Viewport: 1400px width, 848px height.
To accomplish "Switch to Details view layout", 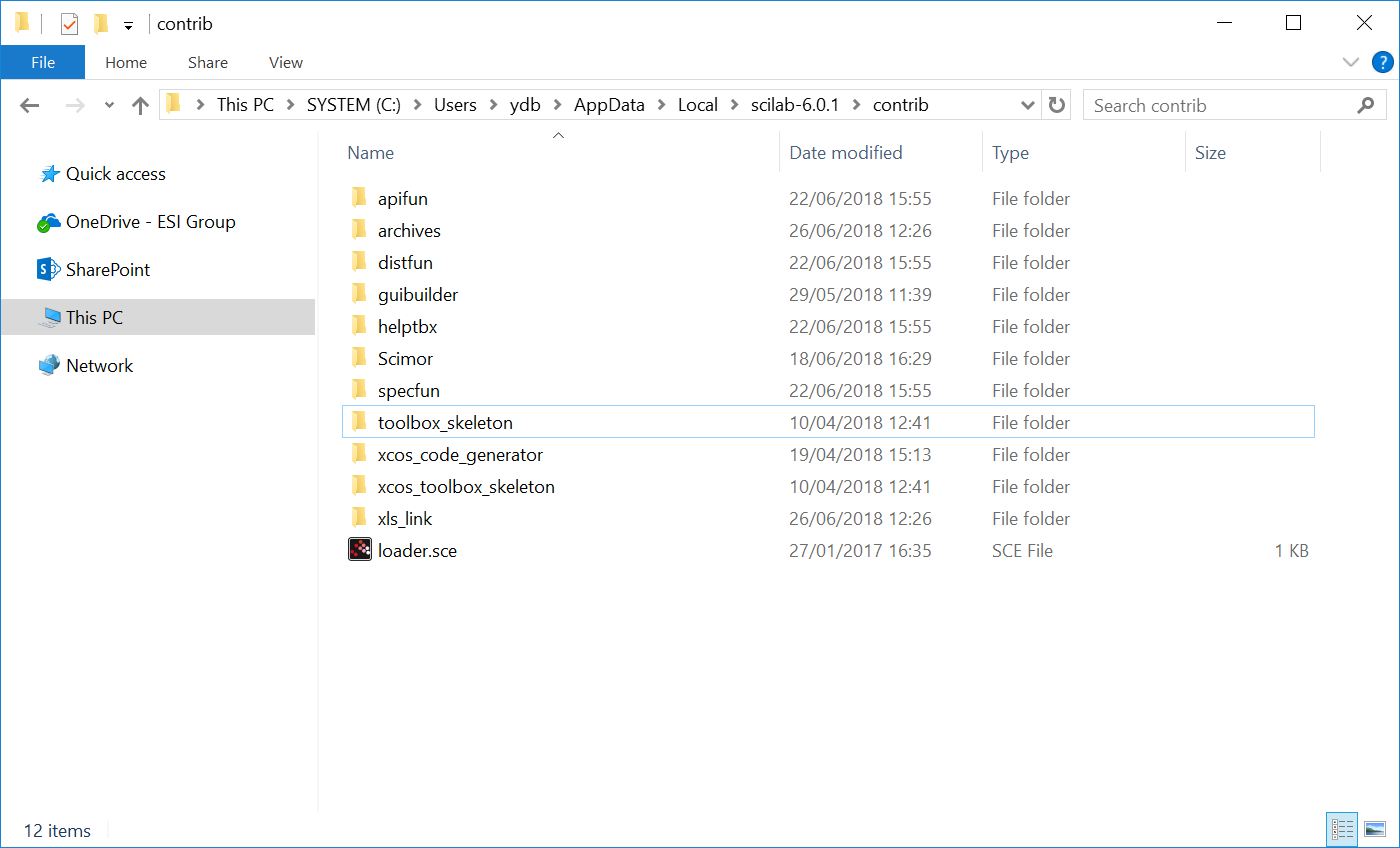I will pyautogui.click(x=1342, y=829).
